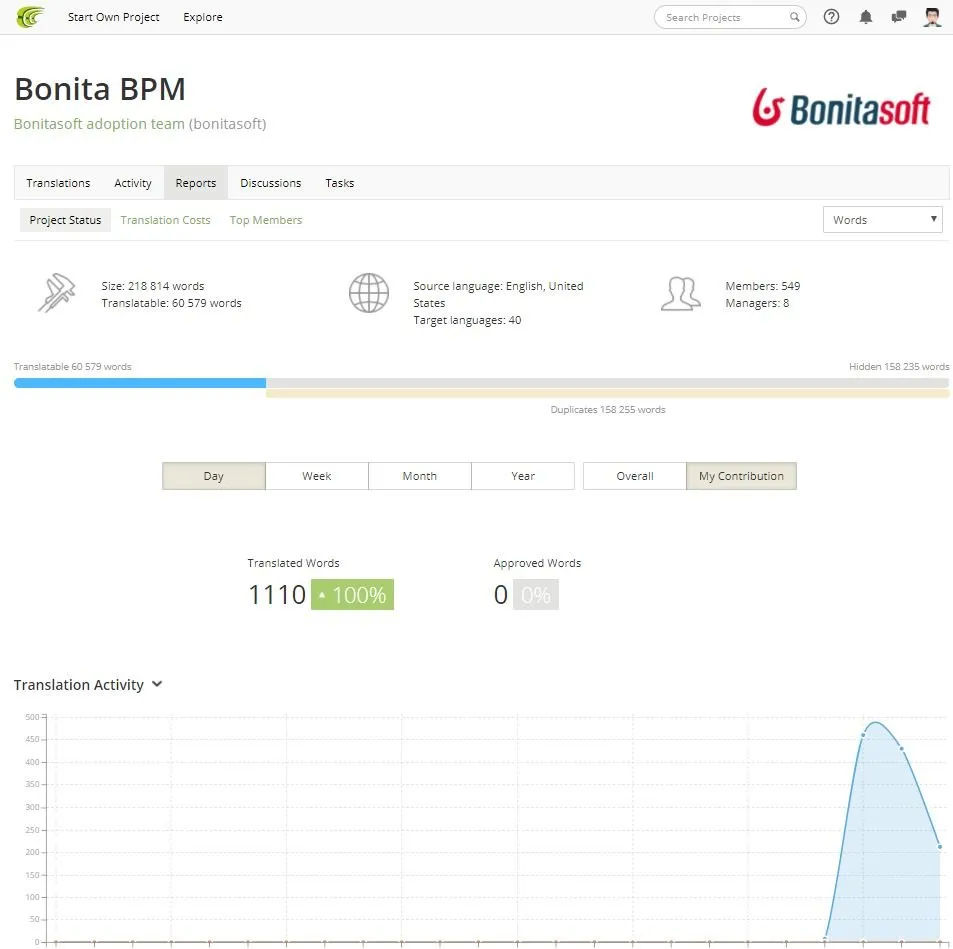The height and width of the screenshot is (949, 953).
Task: Click the search magnifier icon
Action: coord(794,17)
